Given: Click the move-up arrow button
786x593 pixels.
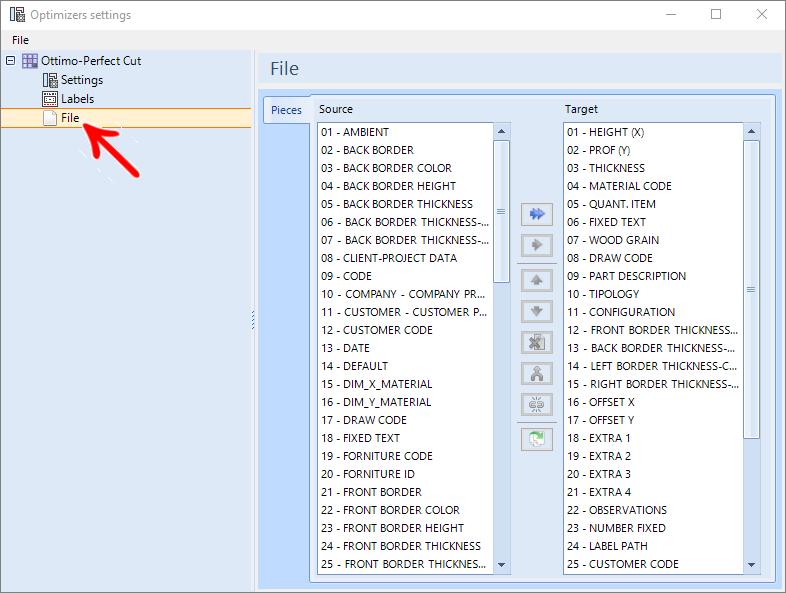Looking at the screenshot, I should coord(537,280).
